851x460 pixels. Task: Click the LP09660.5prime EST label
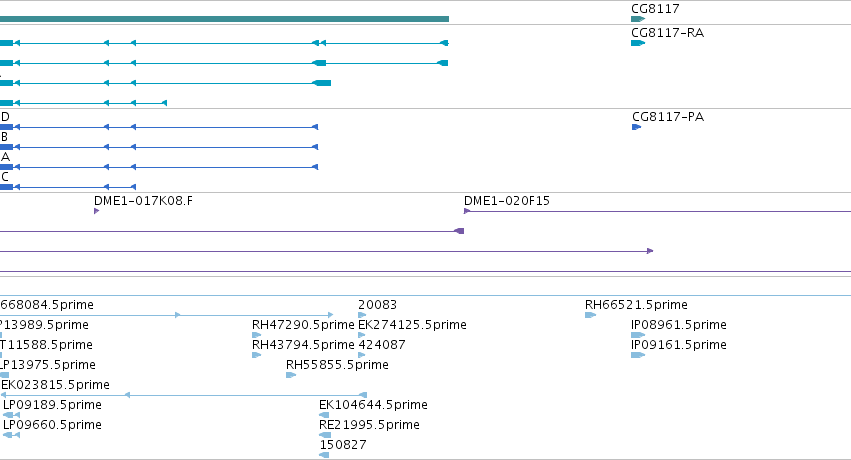pyautogui.click(x=52, y=425)
